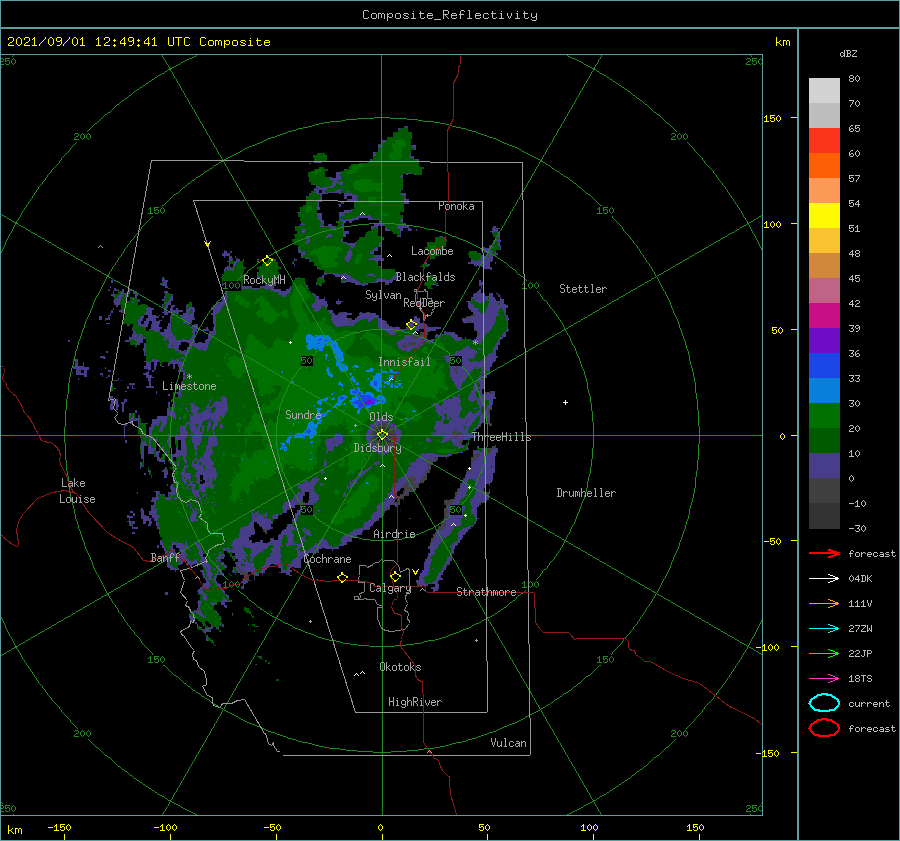Click asterisk marker above Limestone label
Image resolution: width=900 pixels, height=841 pixels.
pos(189,377)
